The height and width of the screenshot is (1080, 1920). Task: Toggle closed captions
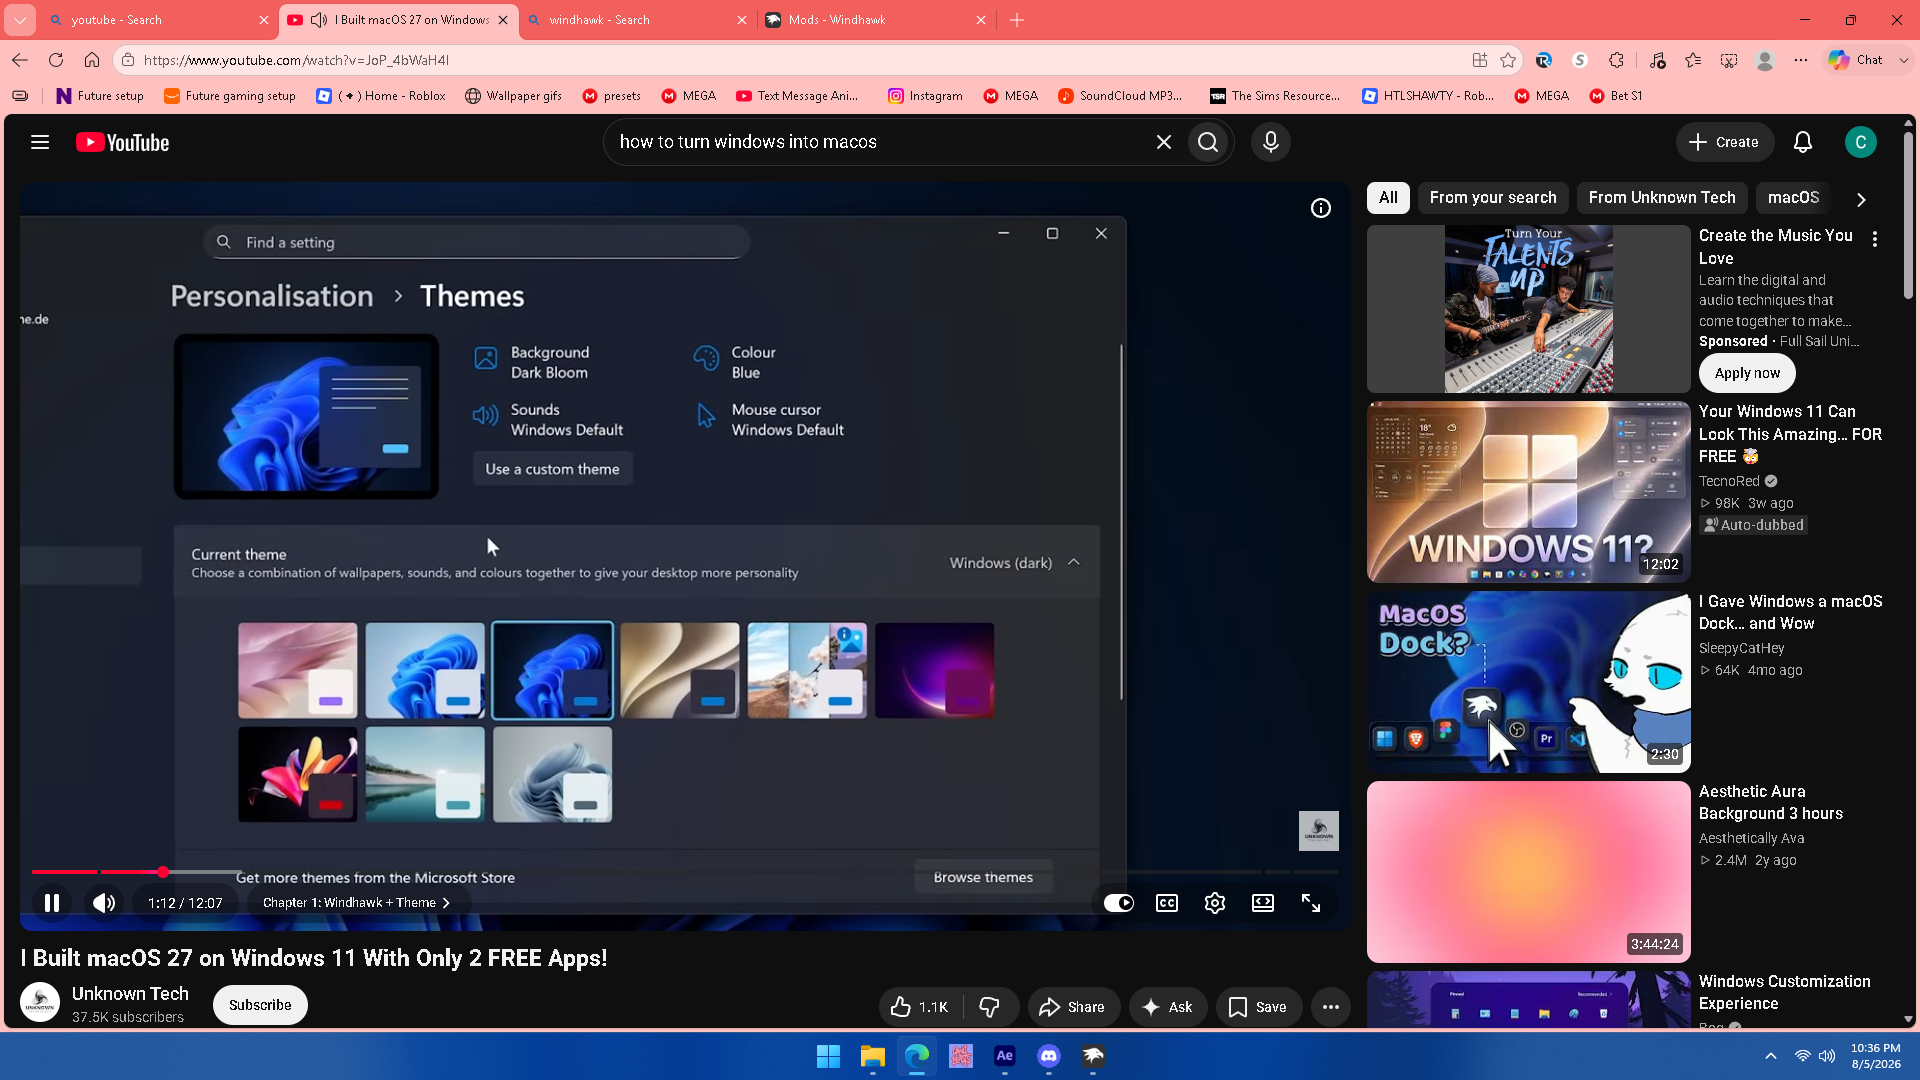tap(1167, 903)
